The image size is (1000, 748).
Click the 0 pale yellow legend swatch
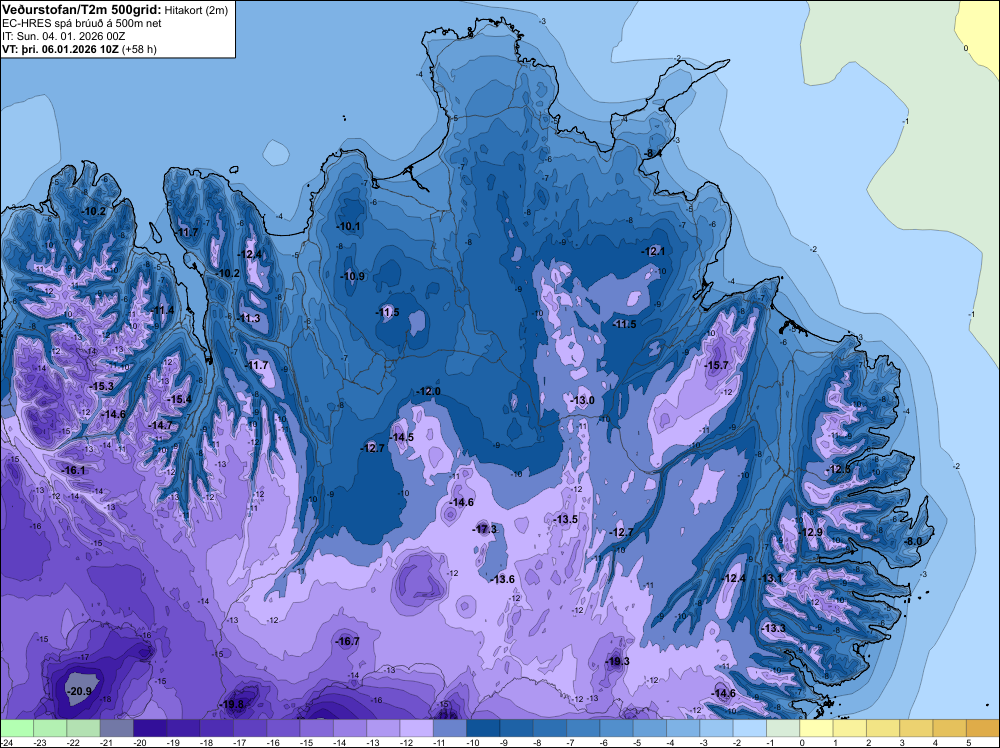pyautogui.click(x=816, y=728)
